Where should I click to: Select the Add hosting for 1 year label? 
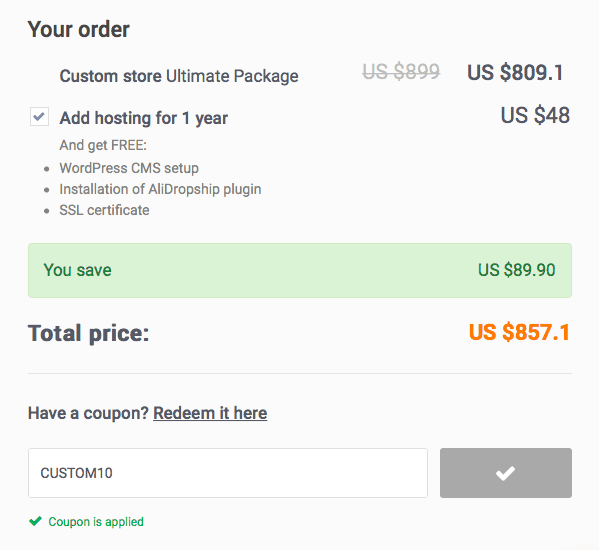[x=144, y=118]
